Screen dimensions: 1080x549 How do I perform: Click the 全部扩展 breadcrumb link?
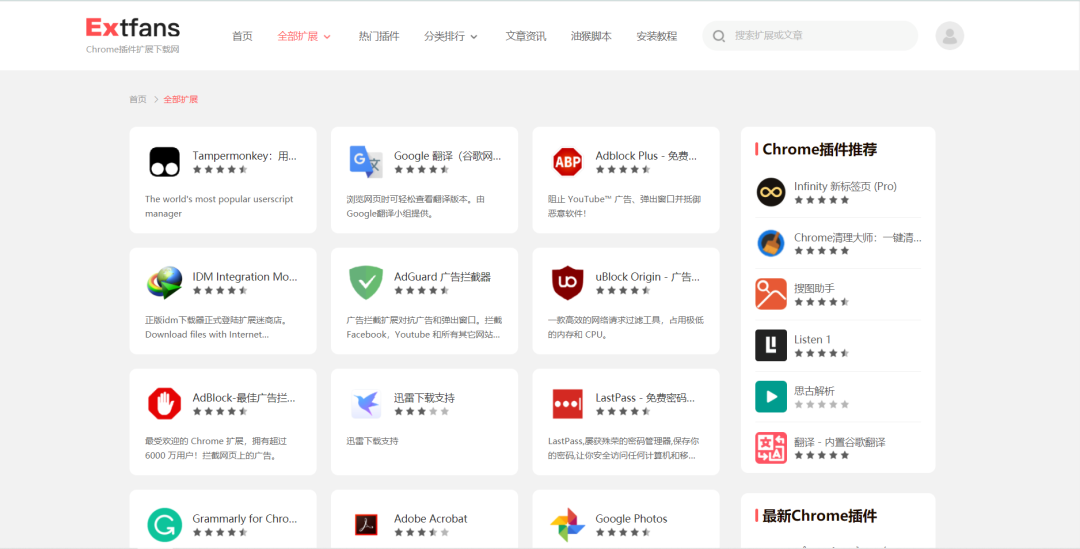click(180, 99)
